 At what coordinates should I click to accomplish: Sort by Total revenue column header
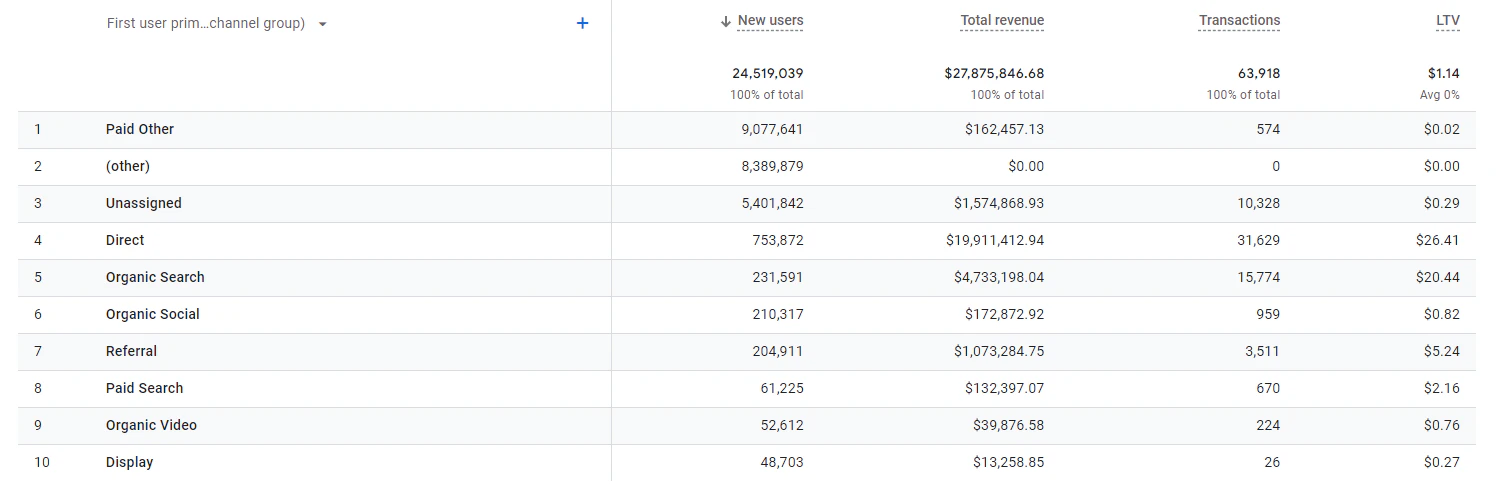(1002, 21)
